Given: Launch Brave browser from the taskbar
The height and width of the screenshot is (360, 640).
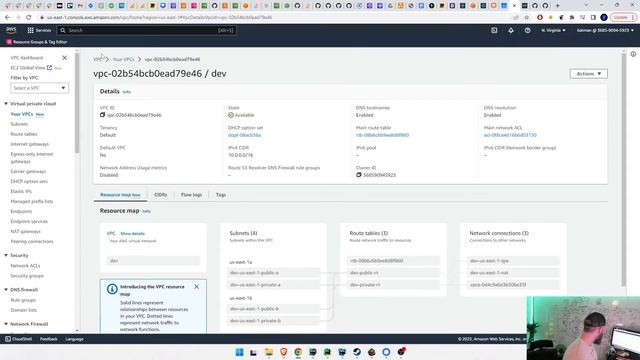Looking at the screenshot, I should point(283,352).
